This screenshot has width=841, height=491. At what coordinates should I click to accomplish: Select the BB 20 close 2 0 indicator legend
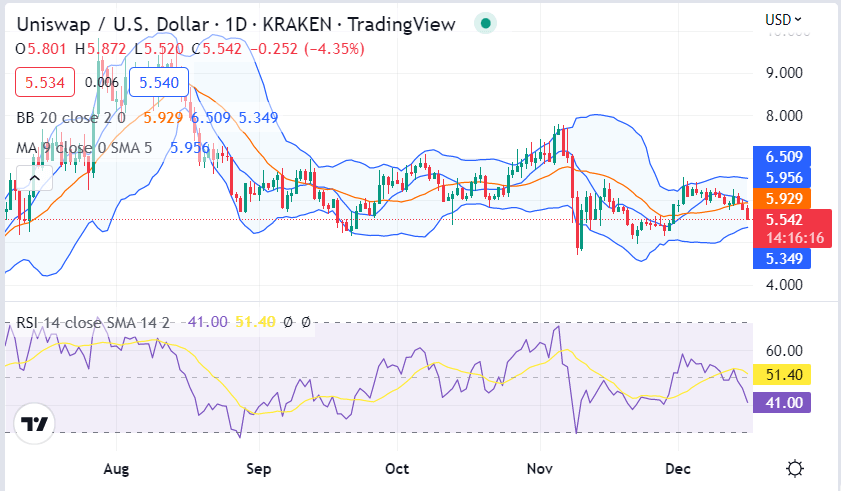(x=71, y=118)
